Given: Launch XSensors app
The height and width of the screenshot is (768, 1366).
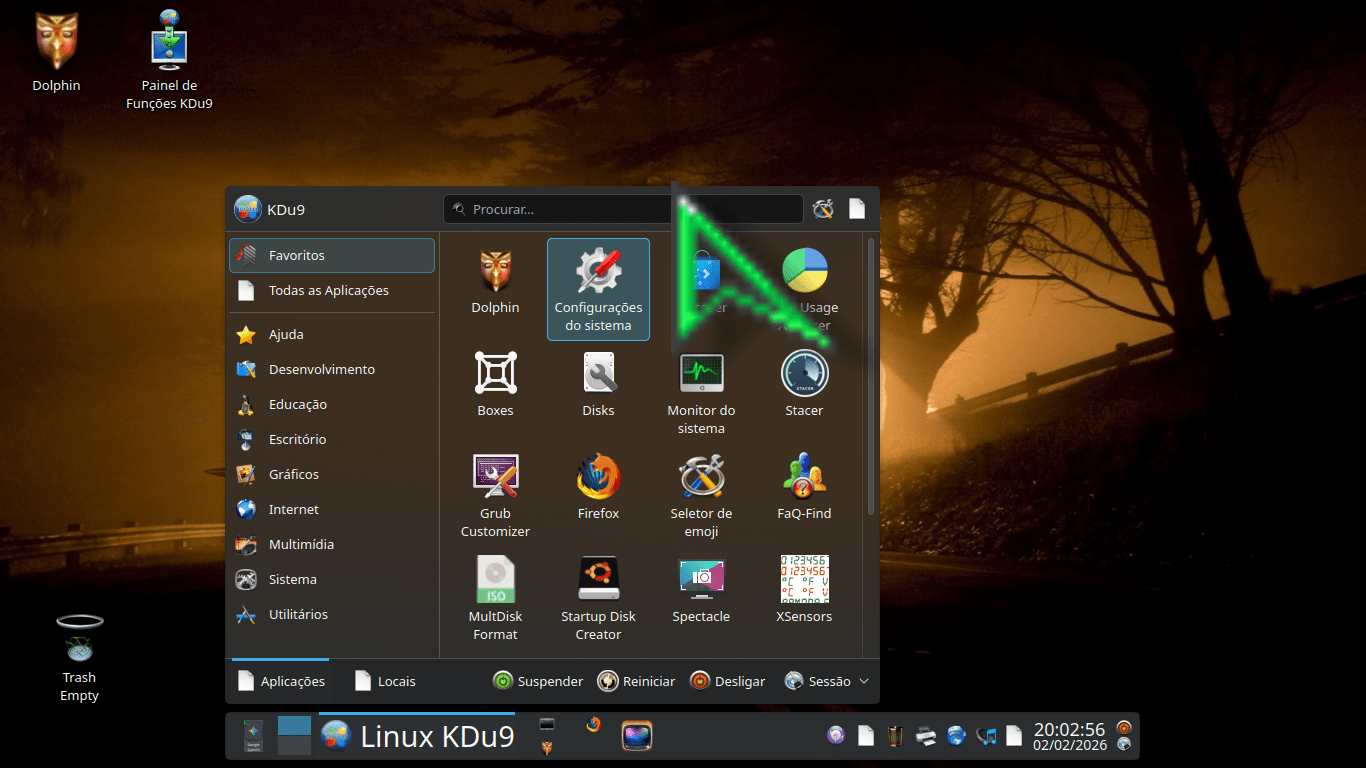Looking at the screenshot, I should click(x=804, y=591).
